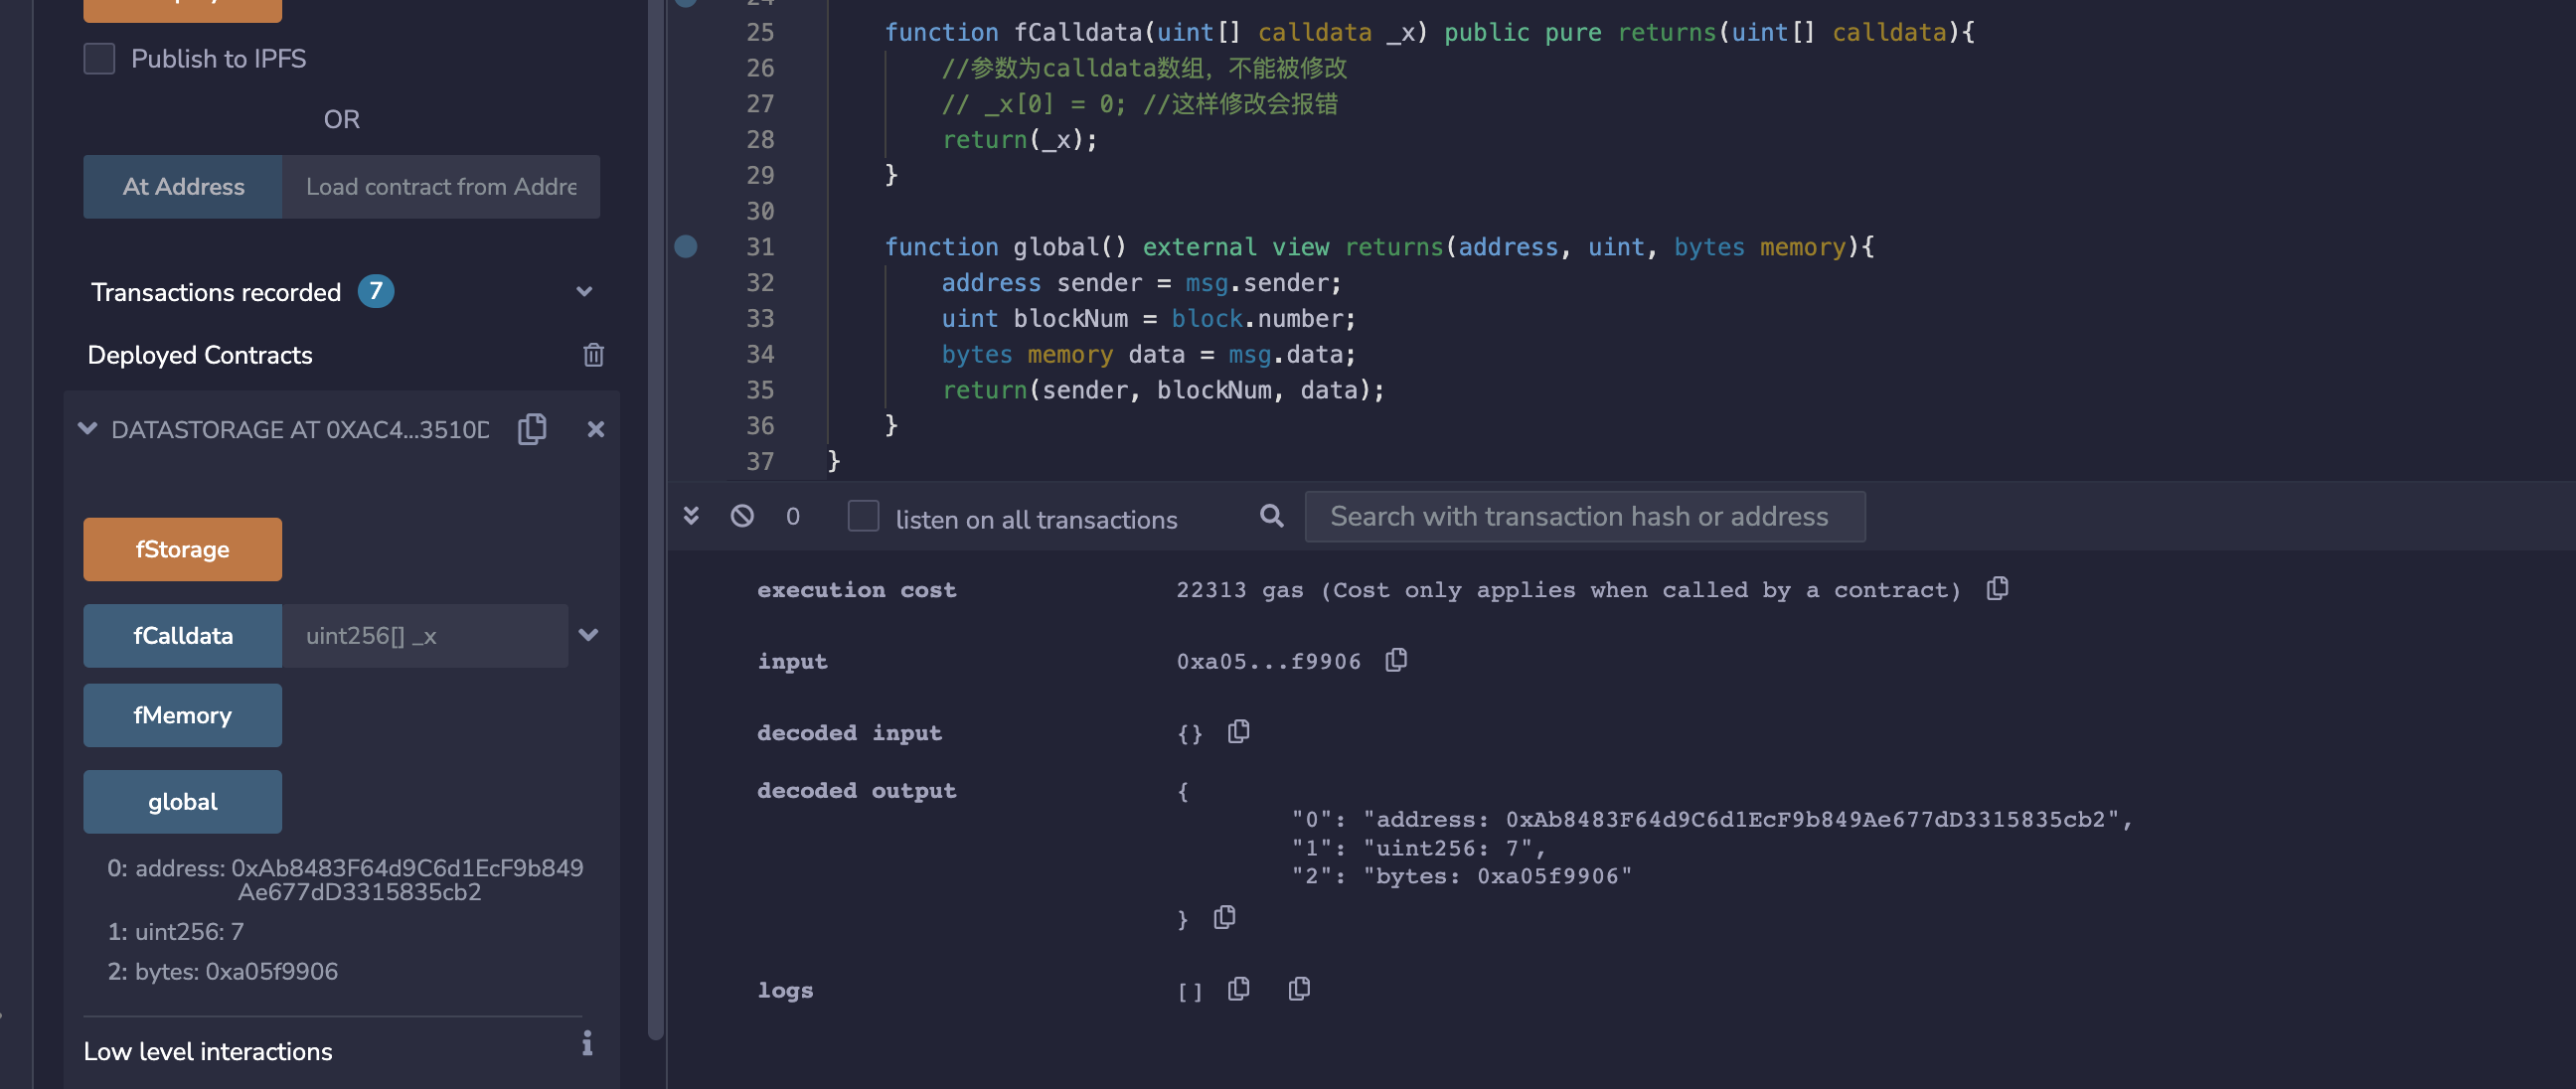Run the global function button
The width and height of the screenshot is (2576, 1089).
pyautogui.click(x=182, y=801)
